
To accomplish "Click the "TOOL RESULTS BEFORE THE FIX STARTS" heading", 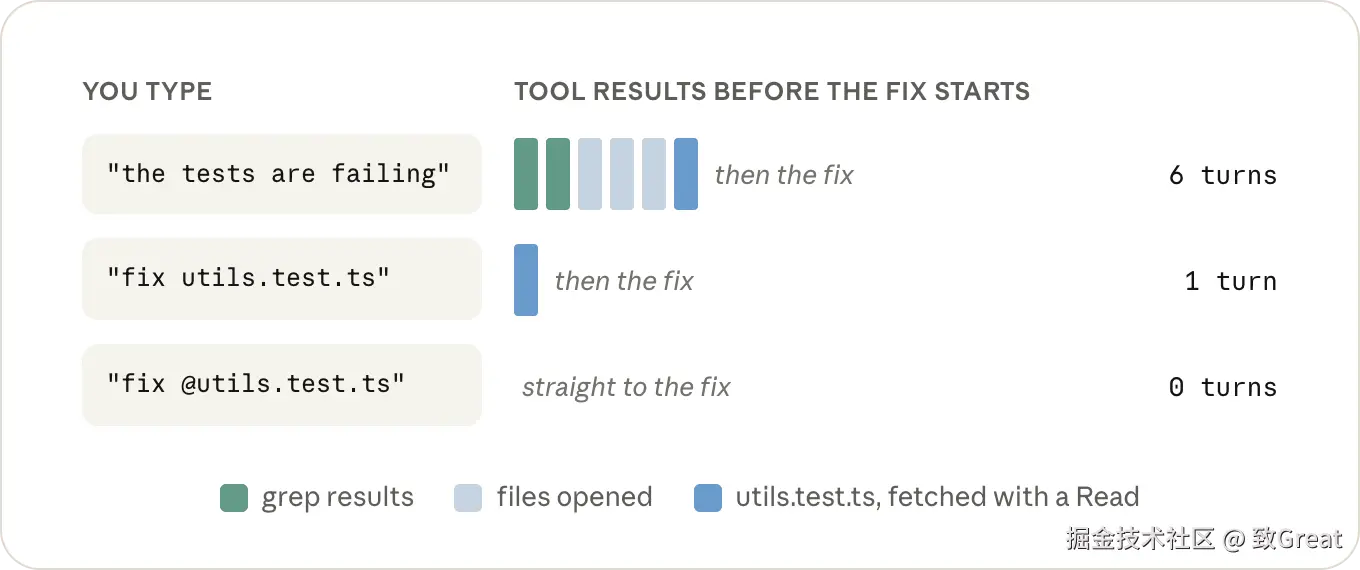I will coord(772,92).
